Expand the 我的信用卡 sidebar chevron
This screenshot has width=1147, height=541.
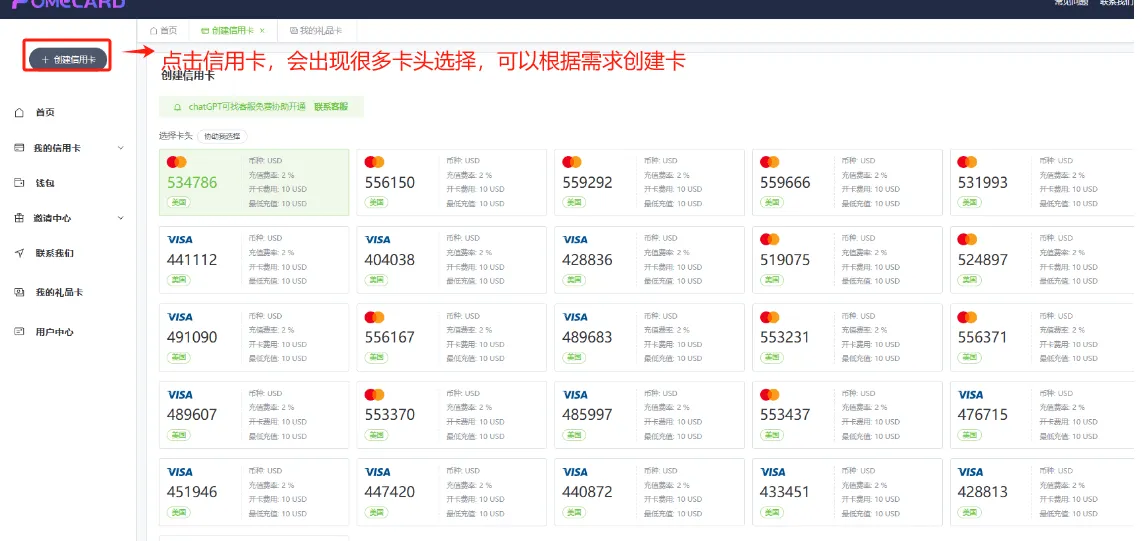click(121, 148)
